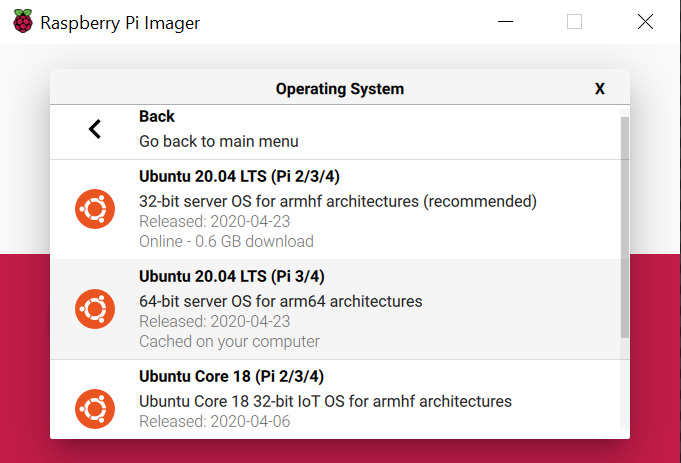Click Ubuntu logo for 20.04 LTS 64-bit
The width and height of the screenshot is (681, 463).
[95, 309]
